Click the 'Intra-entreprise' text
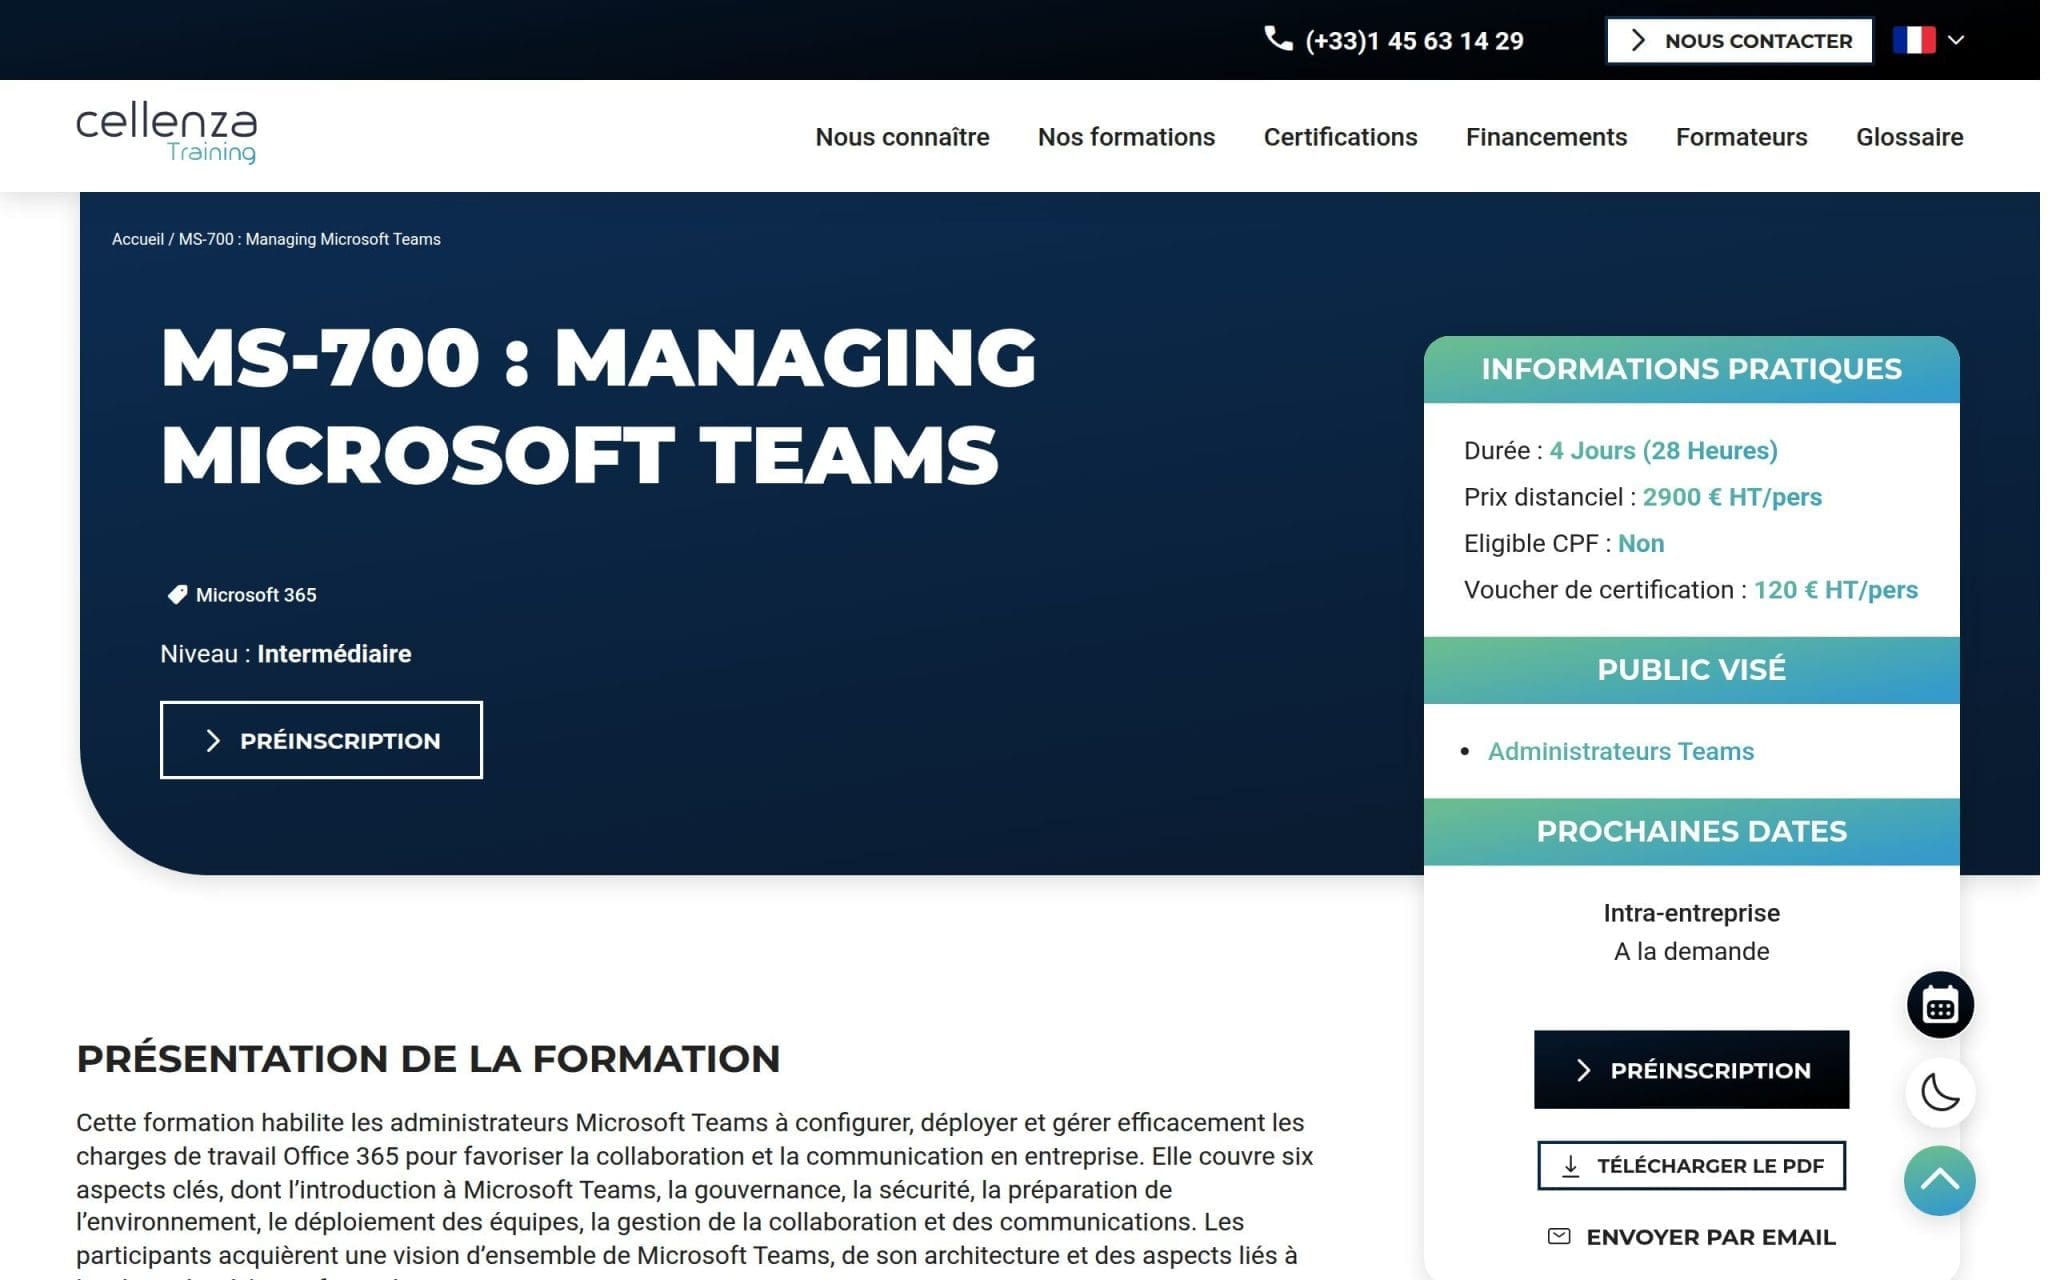The width and height of the screenshot is (2048, 1280). click(x=1691, y=913)
